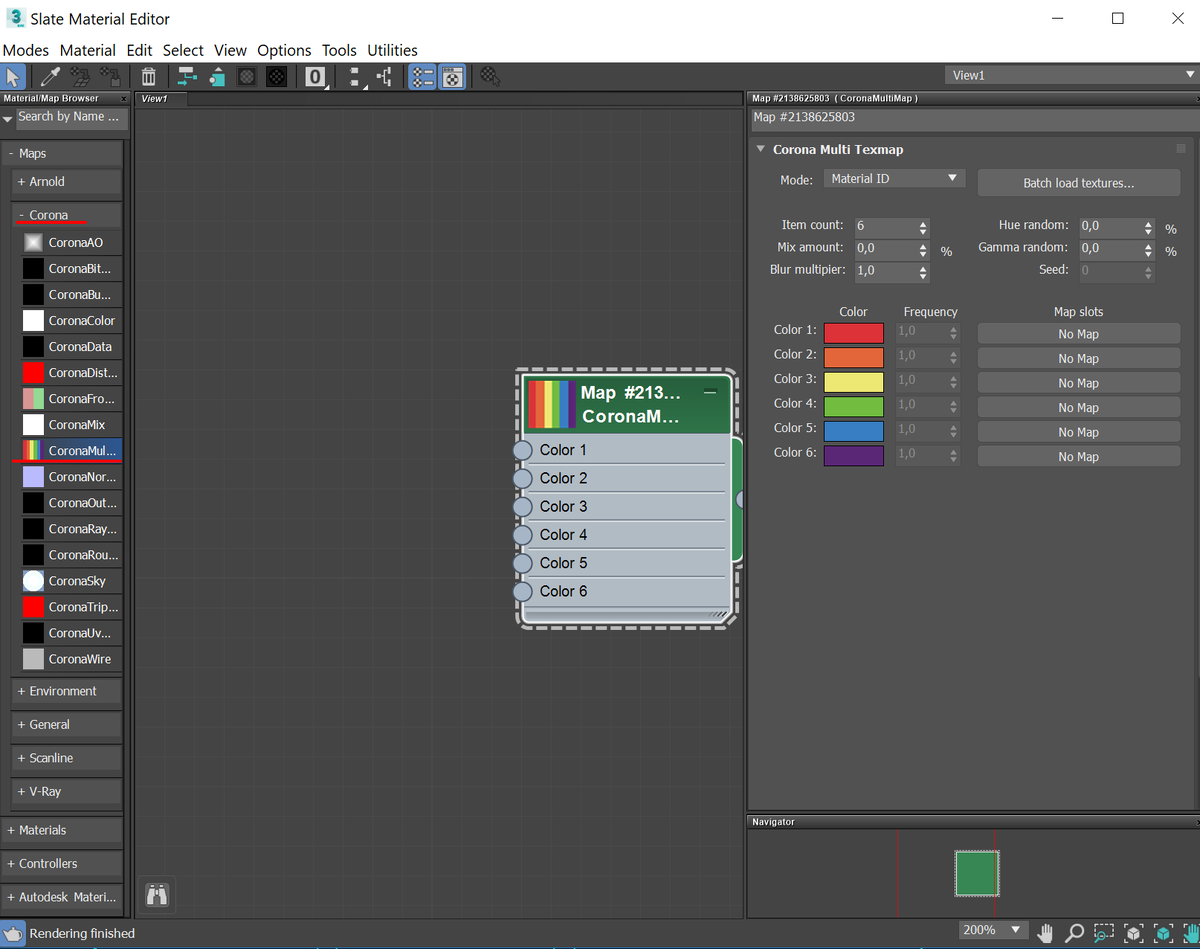Image resolution: width=1200 pixels, height=949 pixels.
Task: Open binoculars search icon in view
Action: [x=157, y=895]
